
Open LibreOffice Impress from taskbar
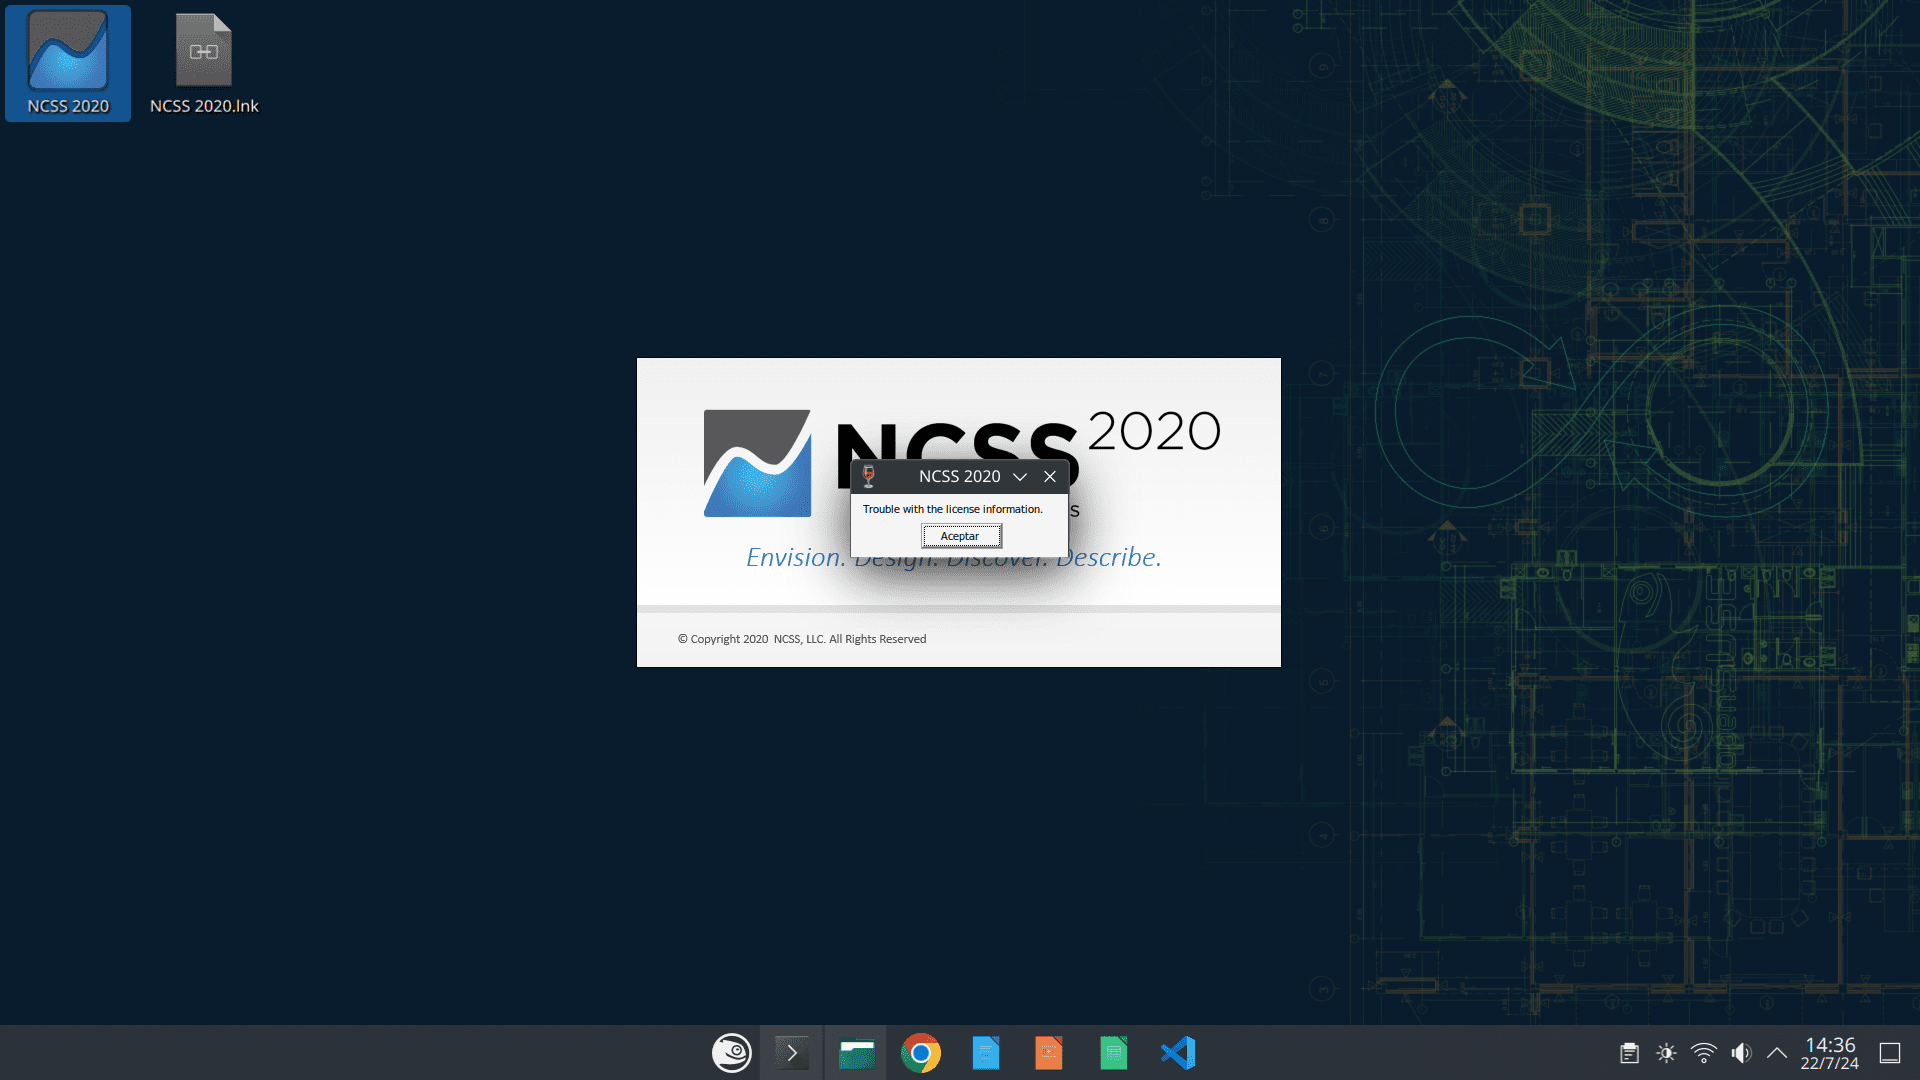(1049, 1053)
